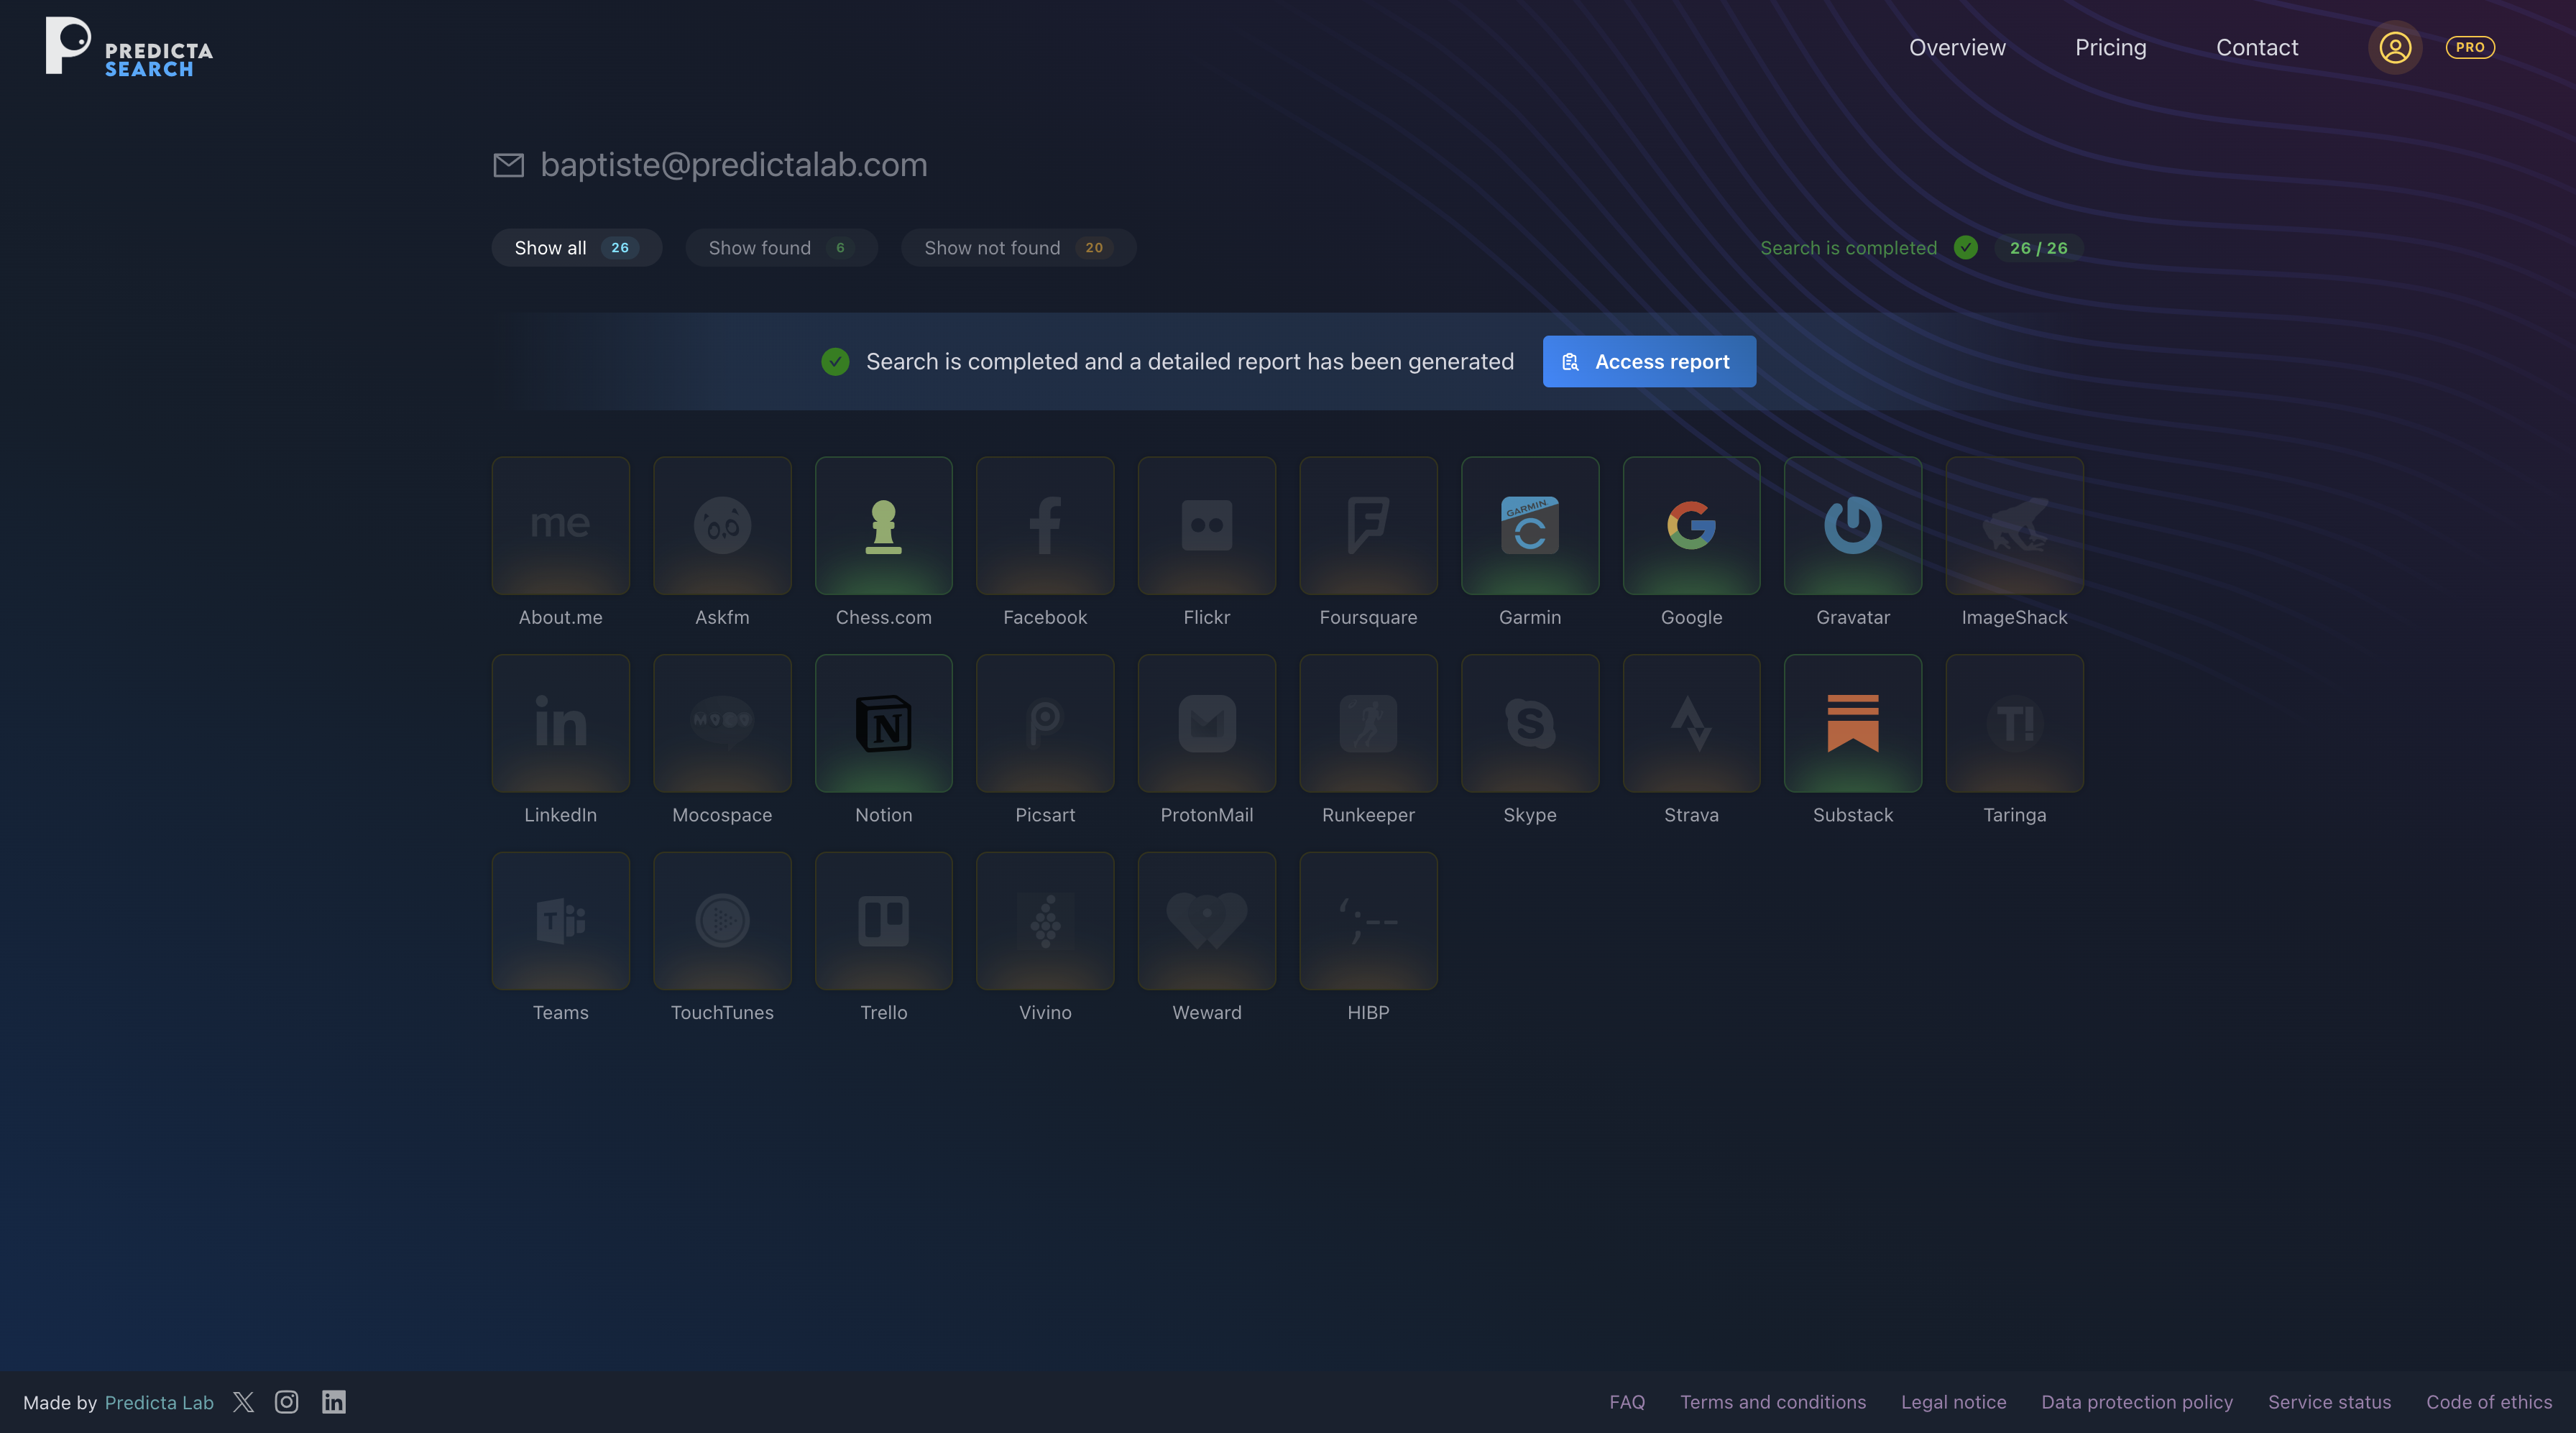Image resolution: width=2576 pixels, height=1433 pixels.
Task: Open the Pricing page
Action: click(2110, 47)
